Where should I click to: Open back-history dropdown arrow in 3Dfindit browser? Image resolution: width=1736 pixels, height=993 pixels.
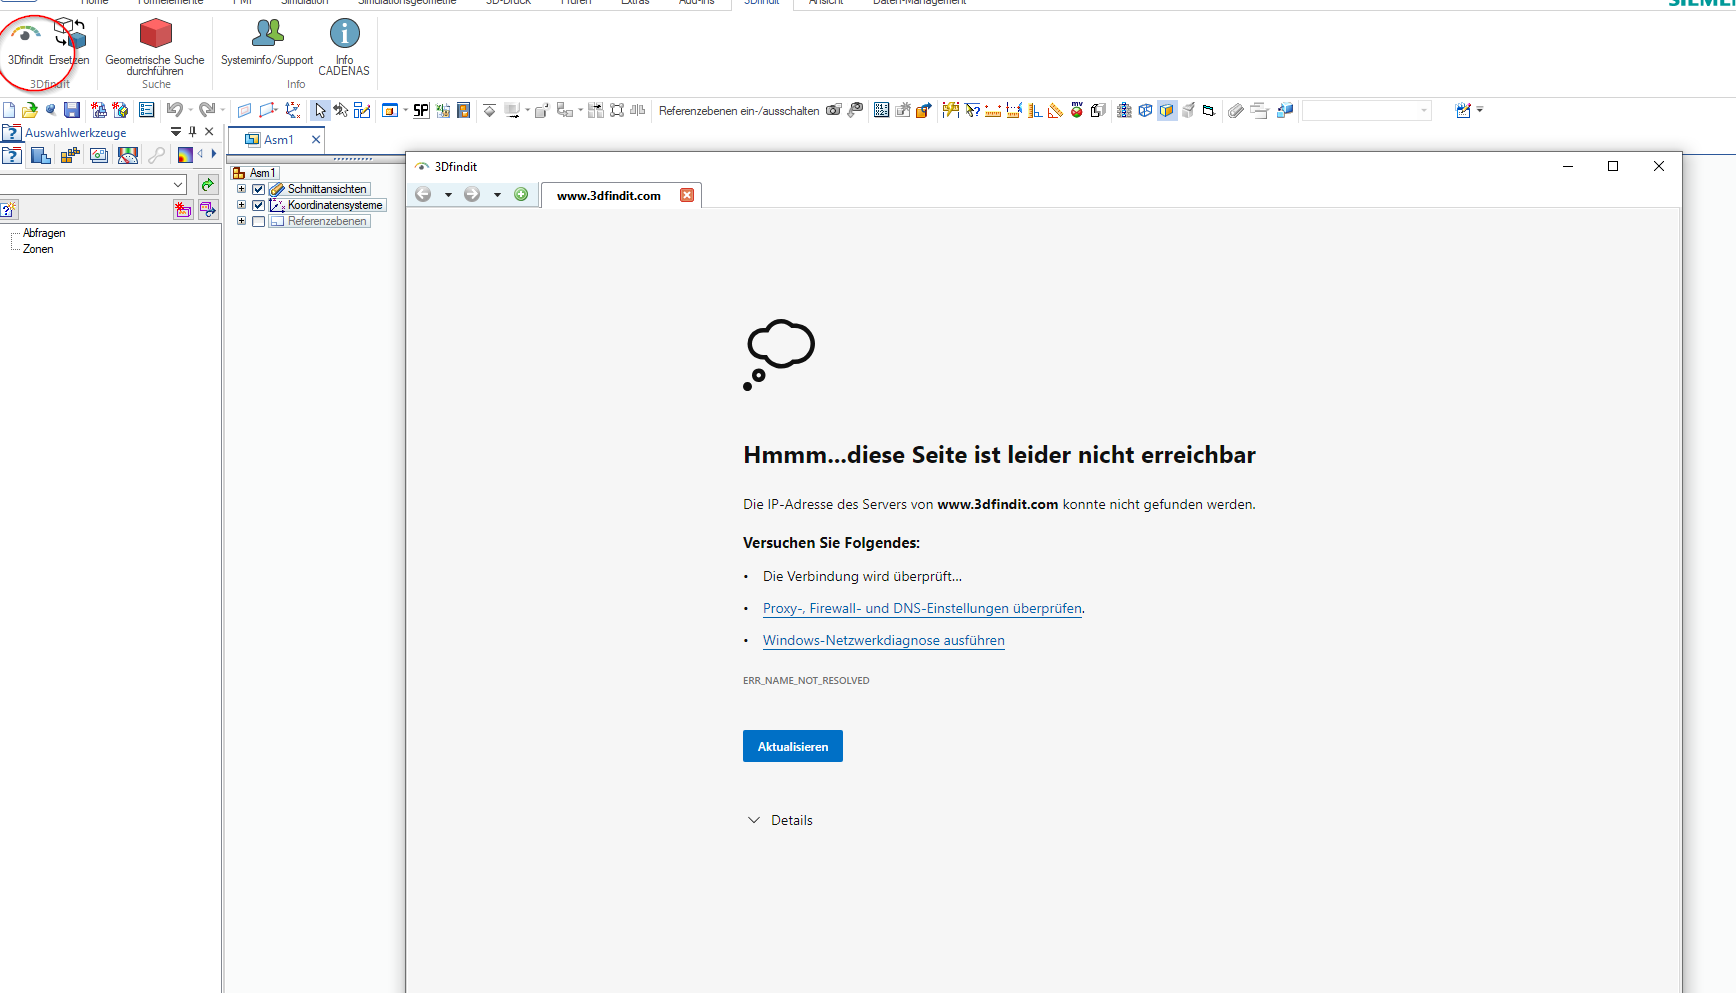(448, 195)
